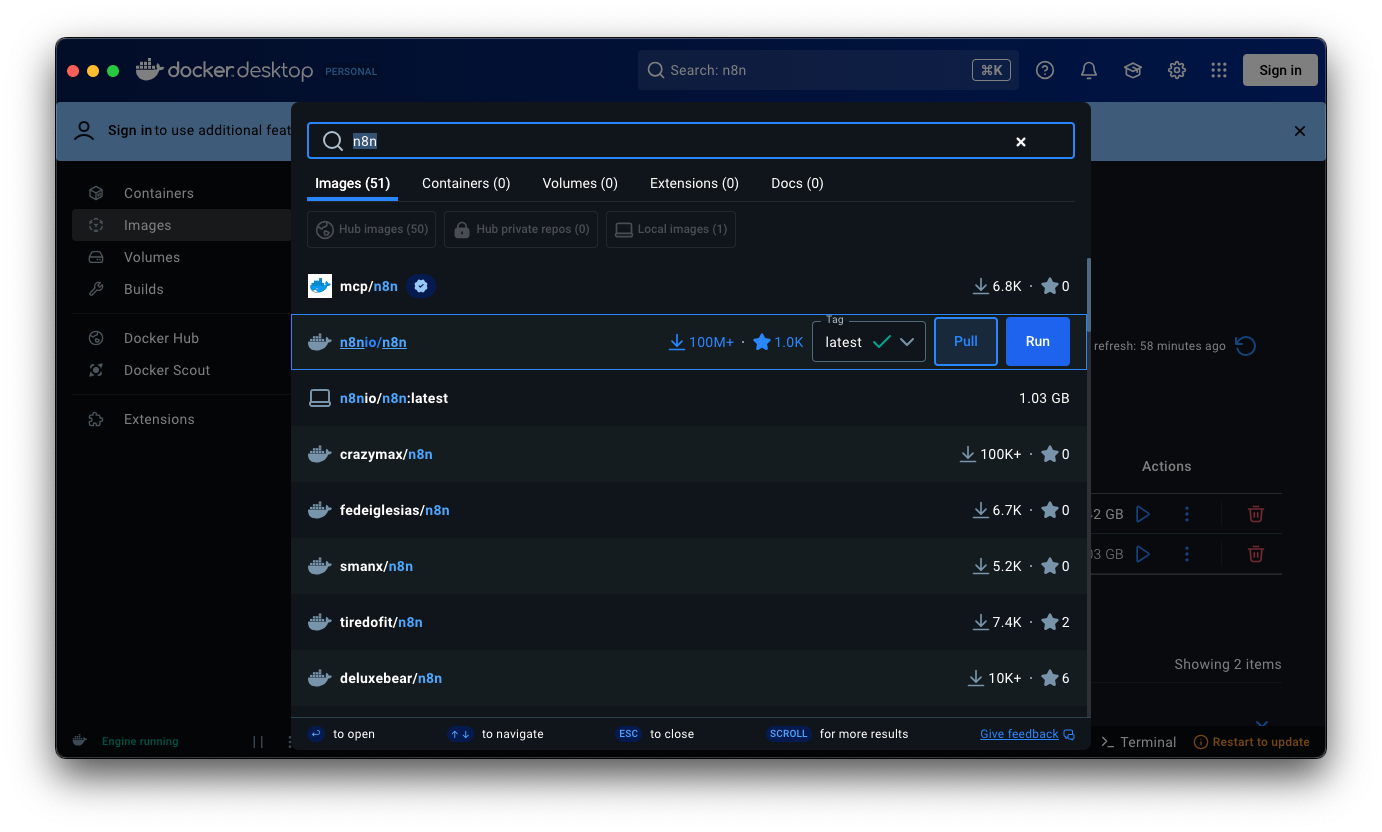Pause the Docker engine in status bar
Image resolution: width=1382 pixels, height=832 pixels.
(258, 742)
